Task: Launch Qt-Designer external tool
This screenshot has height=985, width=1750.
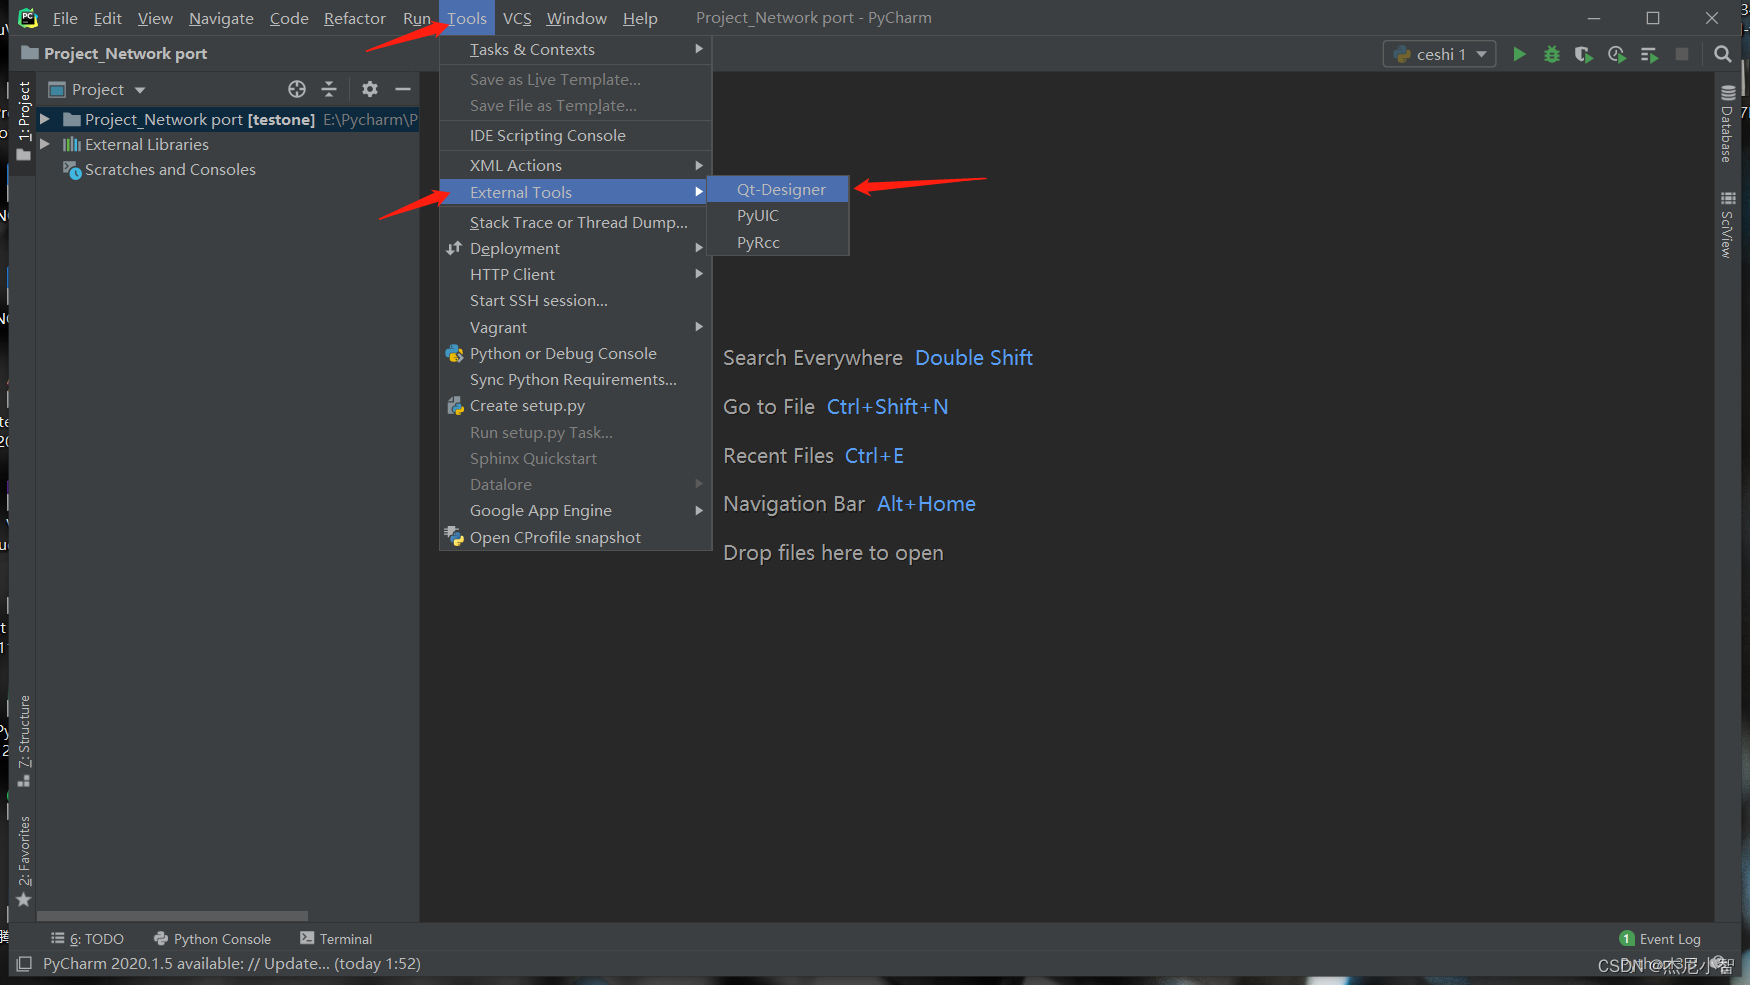Action: click(778, 189)
